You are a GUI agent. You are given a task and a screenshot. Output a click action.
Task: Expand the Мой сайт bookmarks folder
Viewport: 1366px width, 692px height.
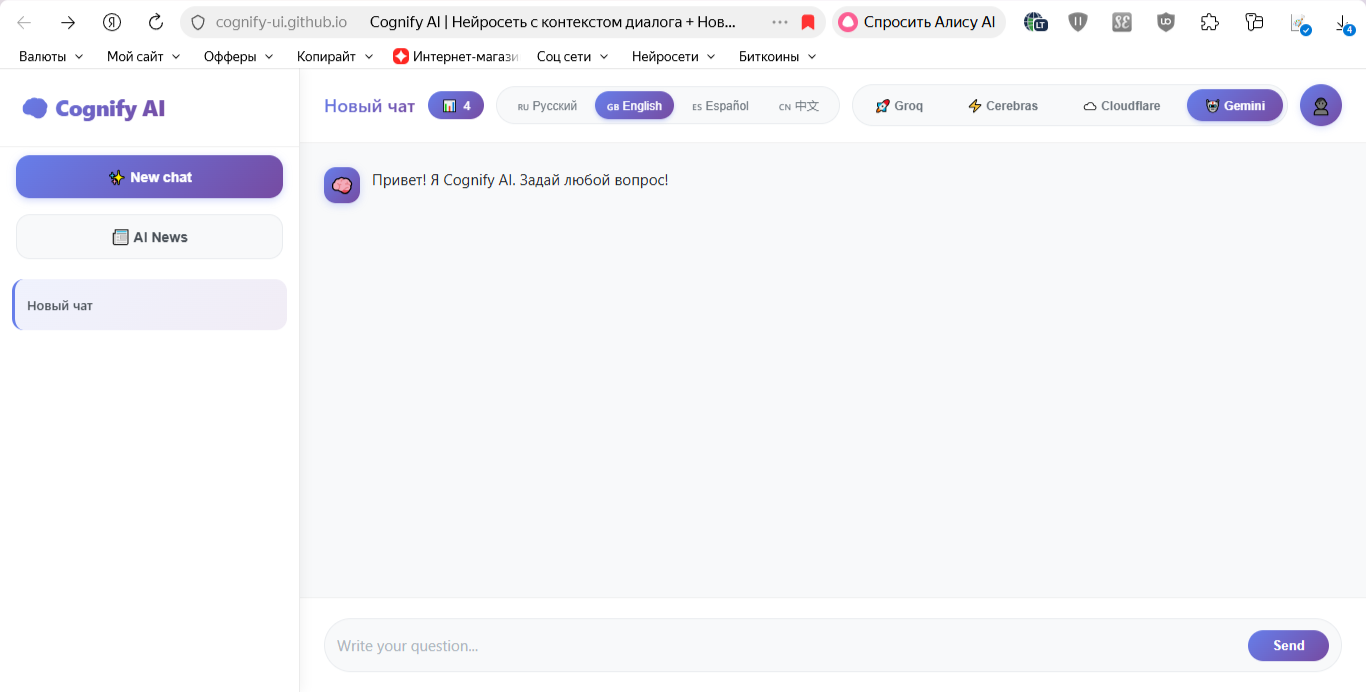144,57
